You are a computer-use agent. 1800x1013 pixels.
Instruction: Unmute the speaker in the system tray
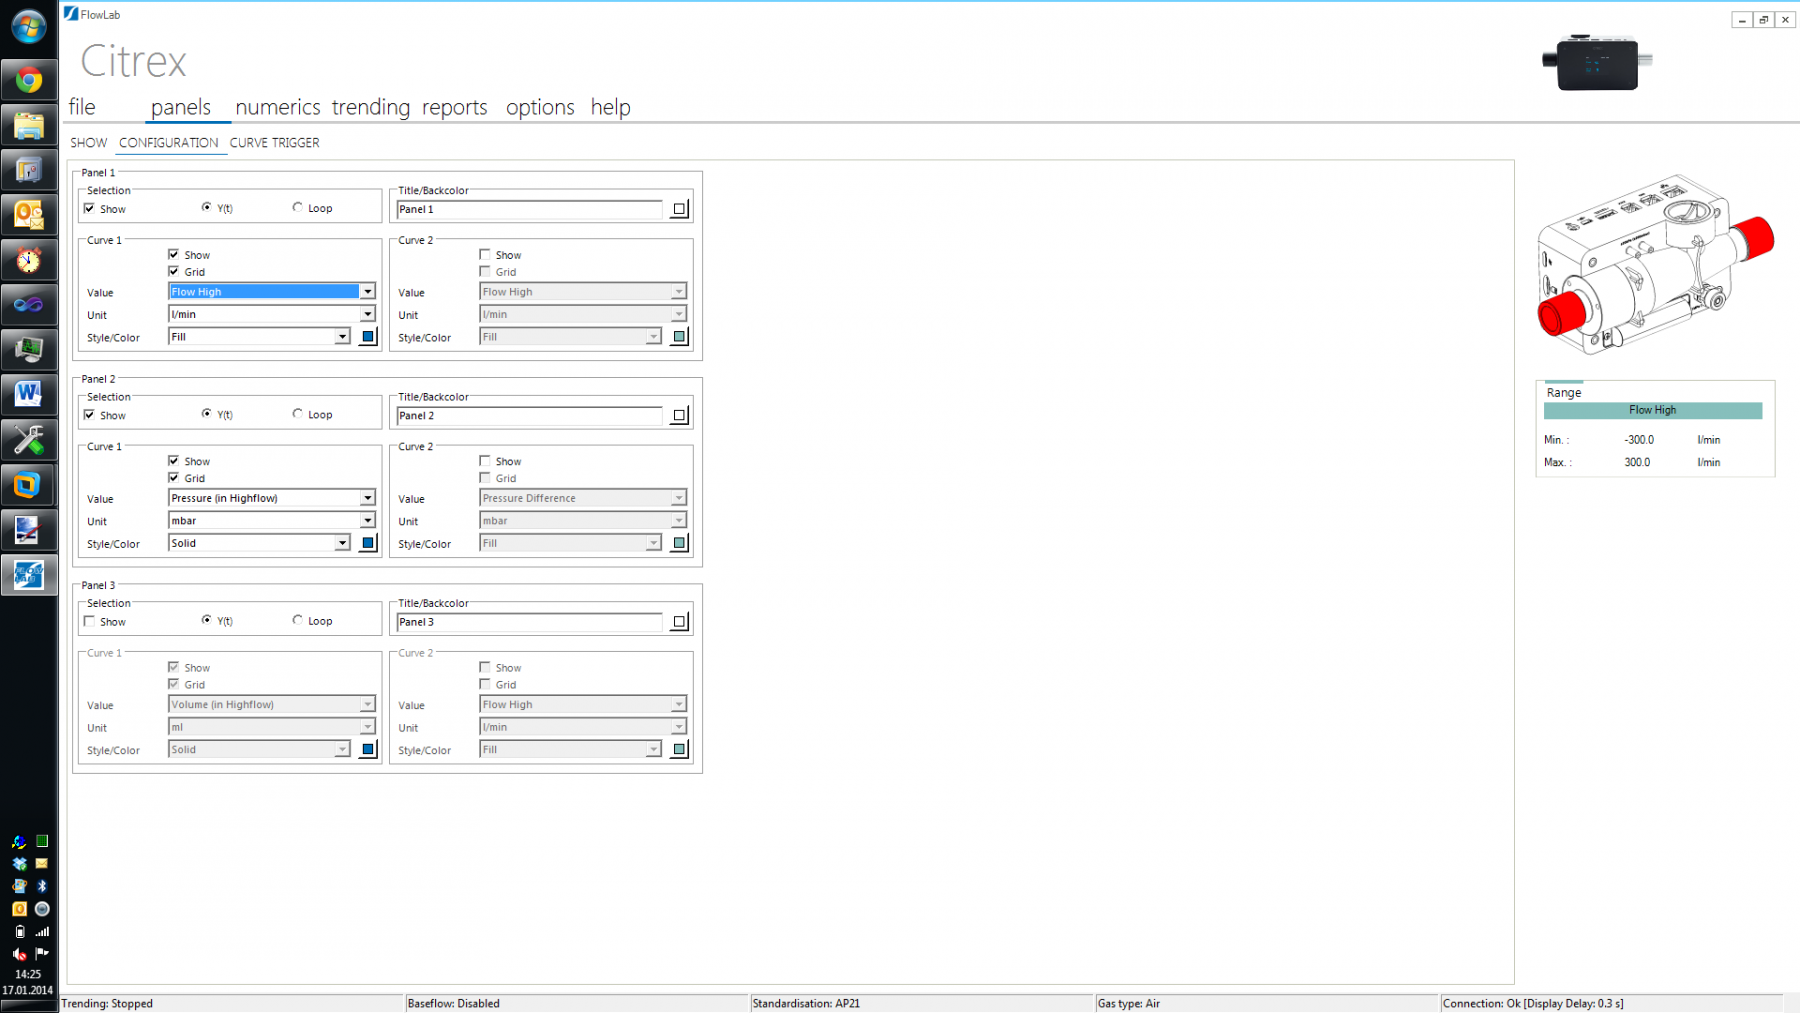tap(19, 953)
